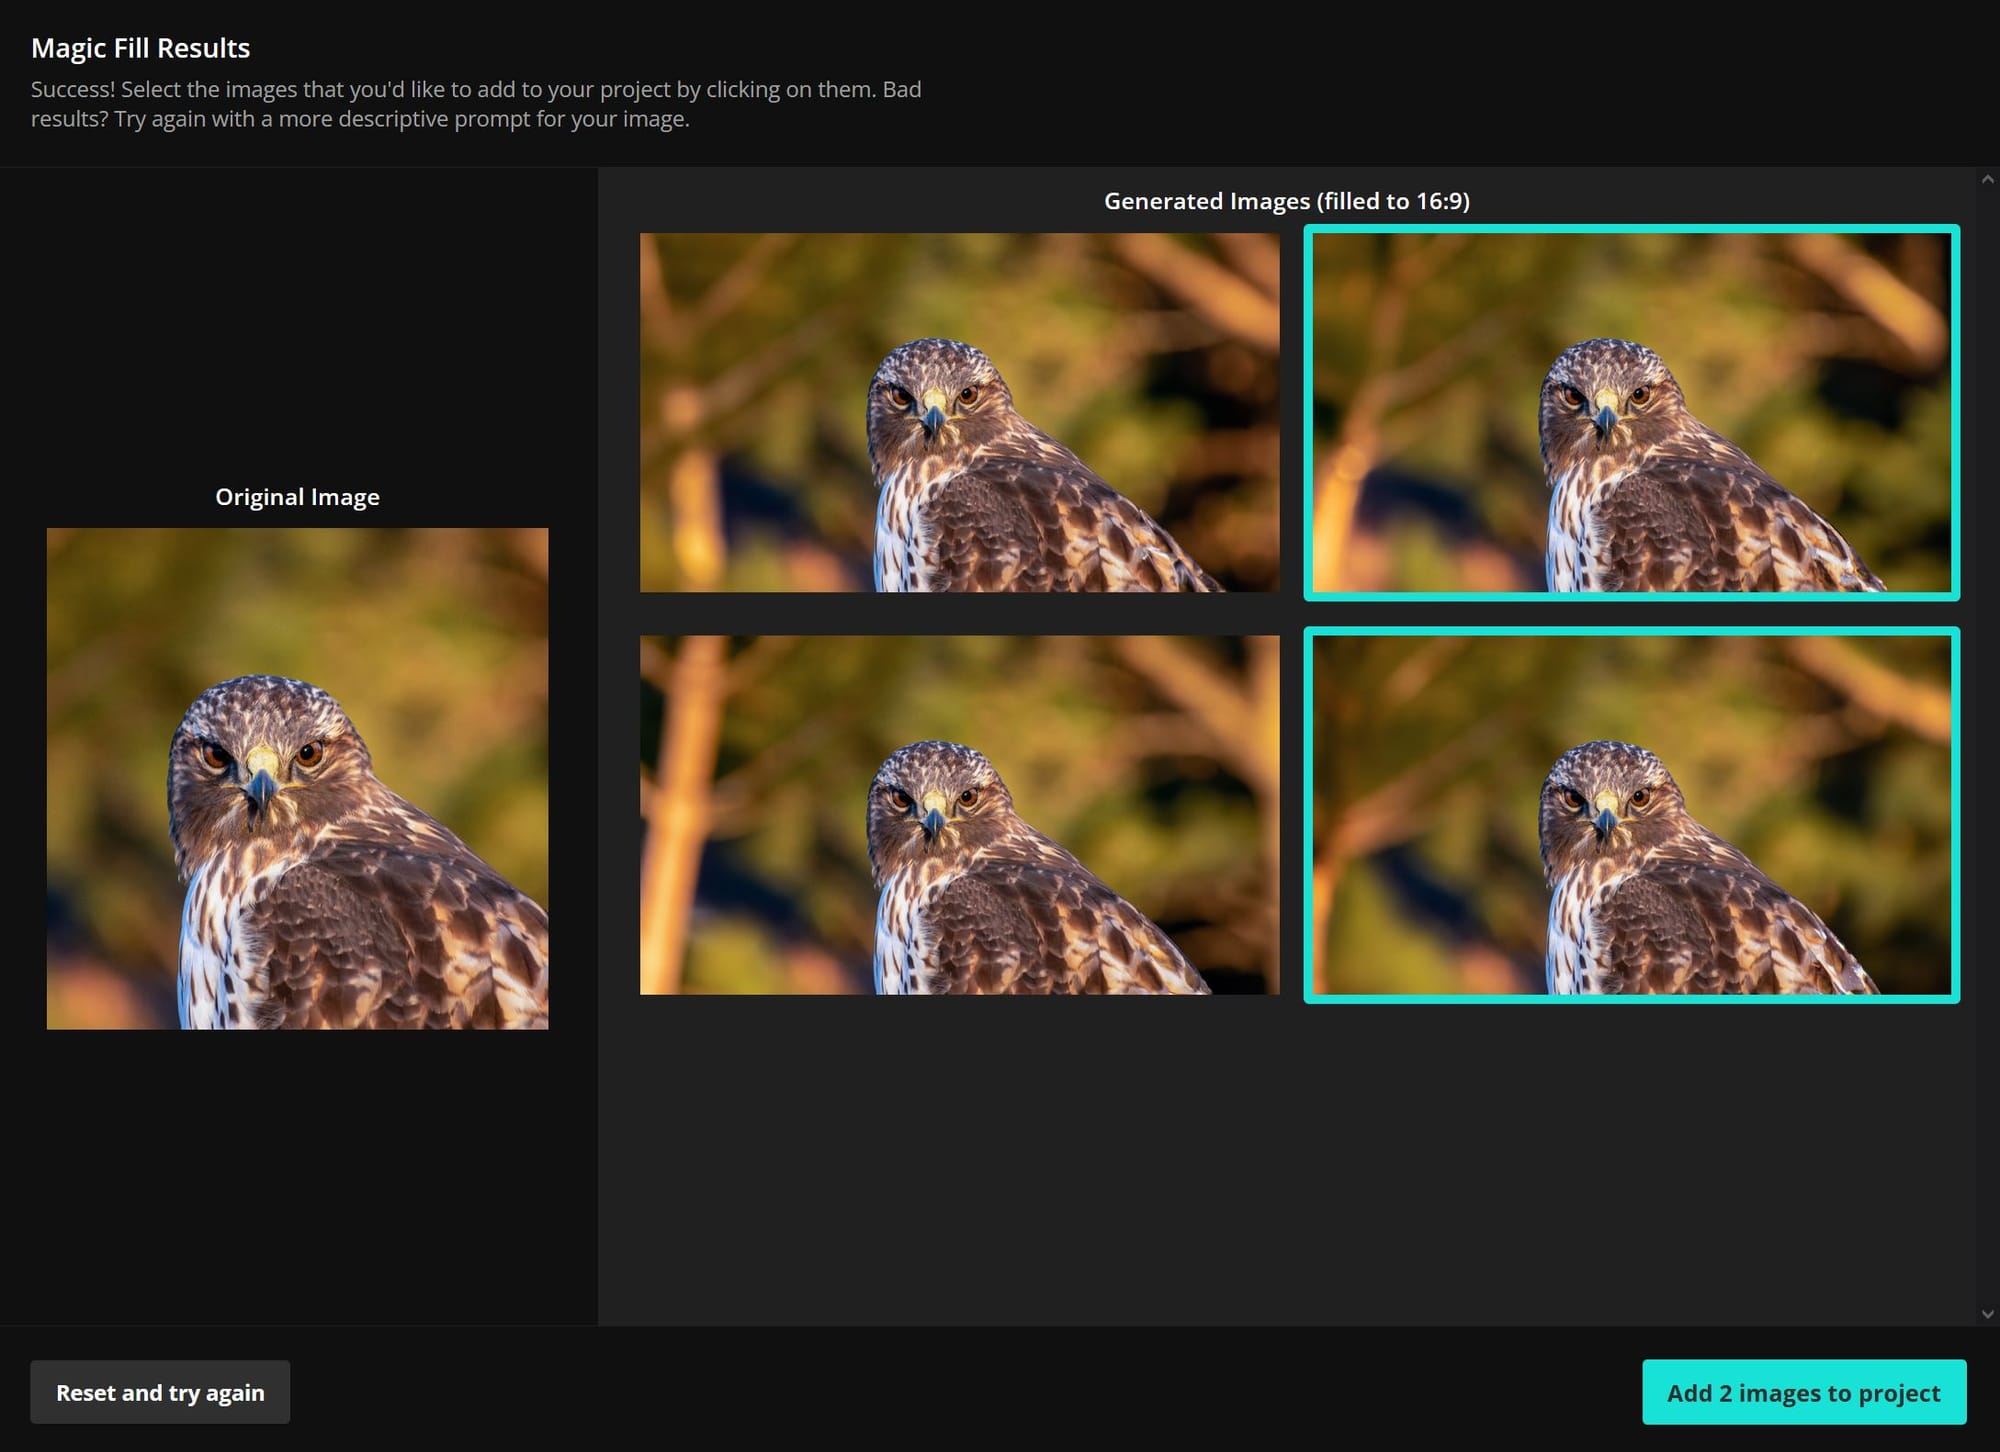Viewport: 2000px width, 1452px height.
Task: Click the Original Image hawk thumbnail
Action: [x=297, y=778]
